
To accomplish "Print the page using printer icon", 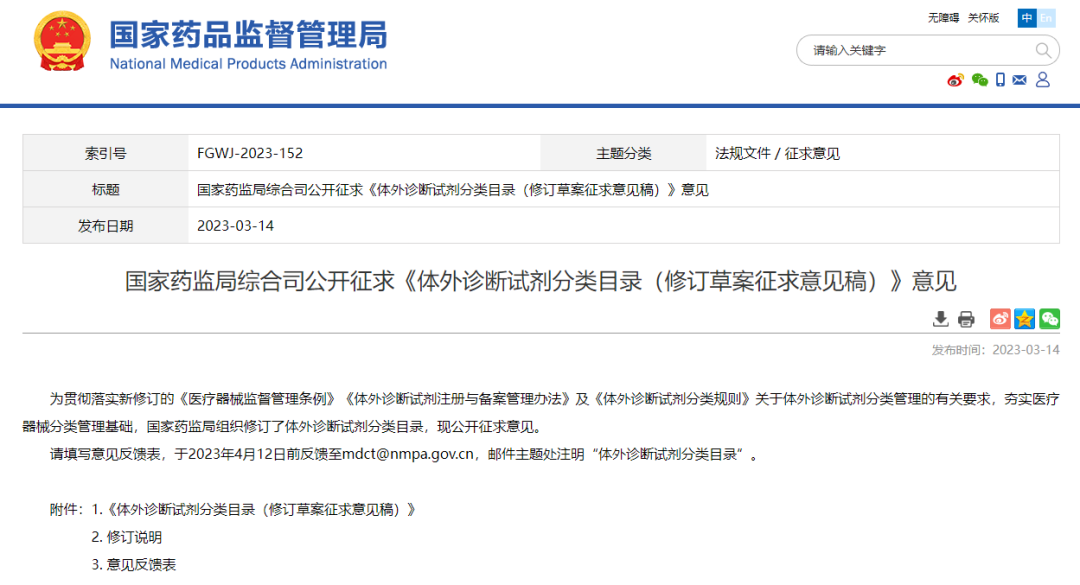I will tap(966, 319).
